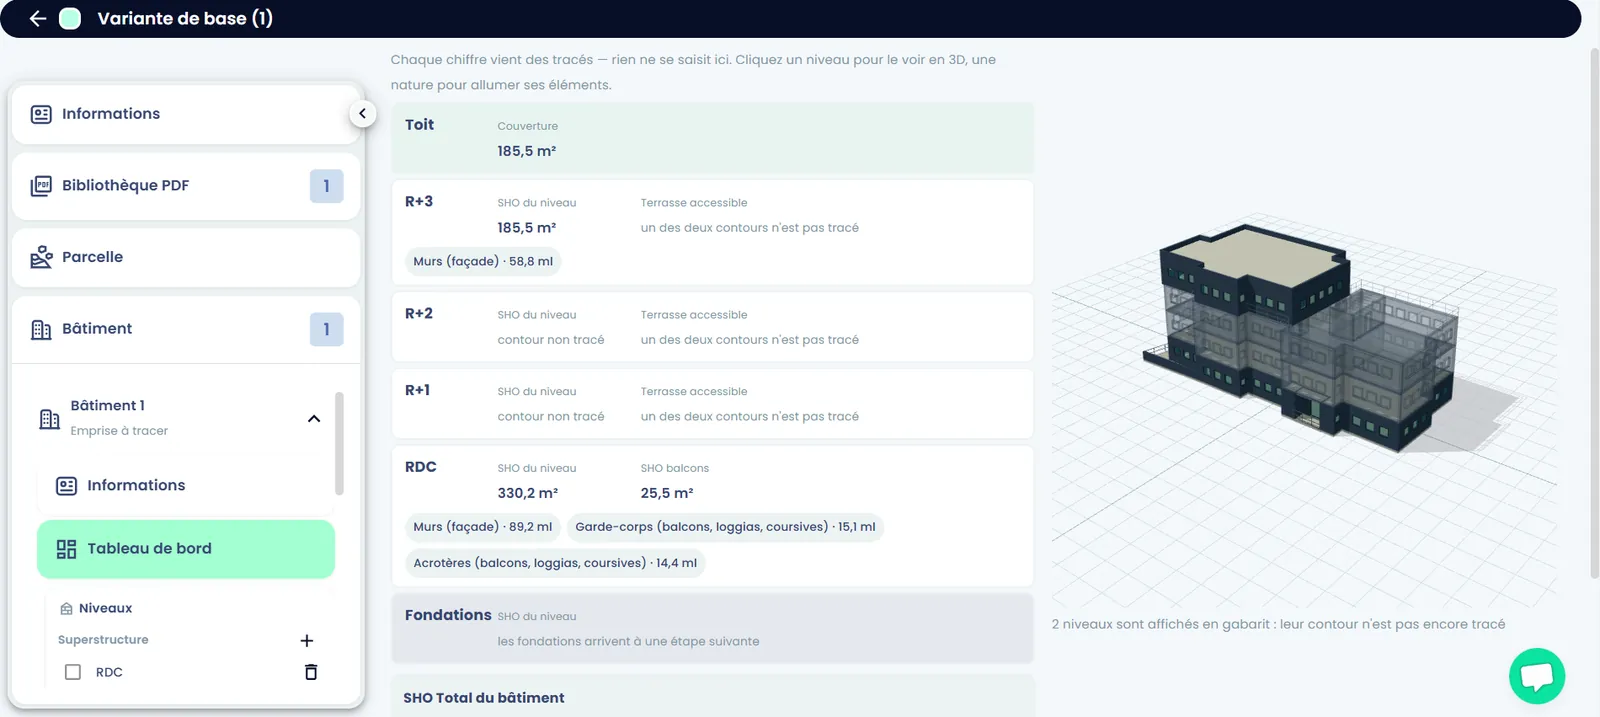Click the R+3 Murs (façade) 58,8 ml chip
Screen dimensions: 1600x717
(x=483, y=262)
